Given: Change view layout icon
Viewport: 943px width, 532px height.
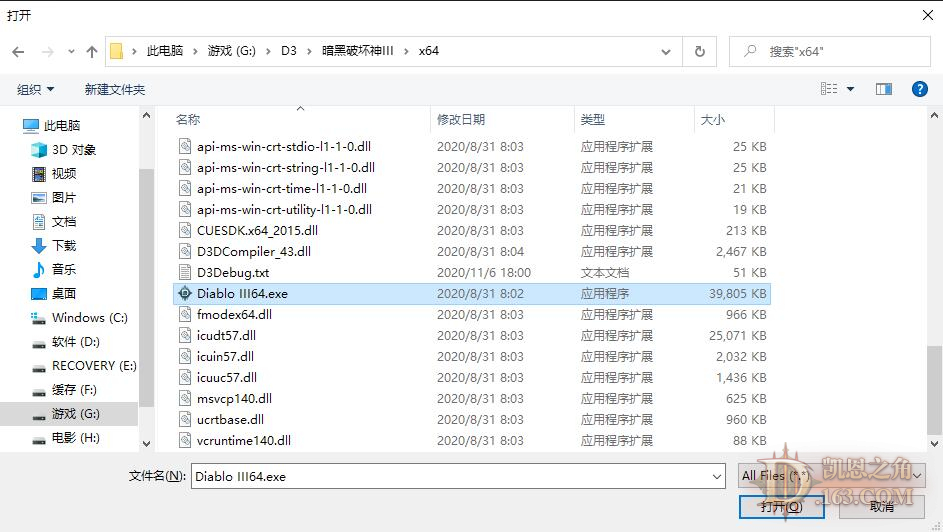Looking at the screenshot, I should 829,89.
